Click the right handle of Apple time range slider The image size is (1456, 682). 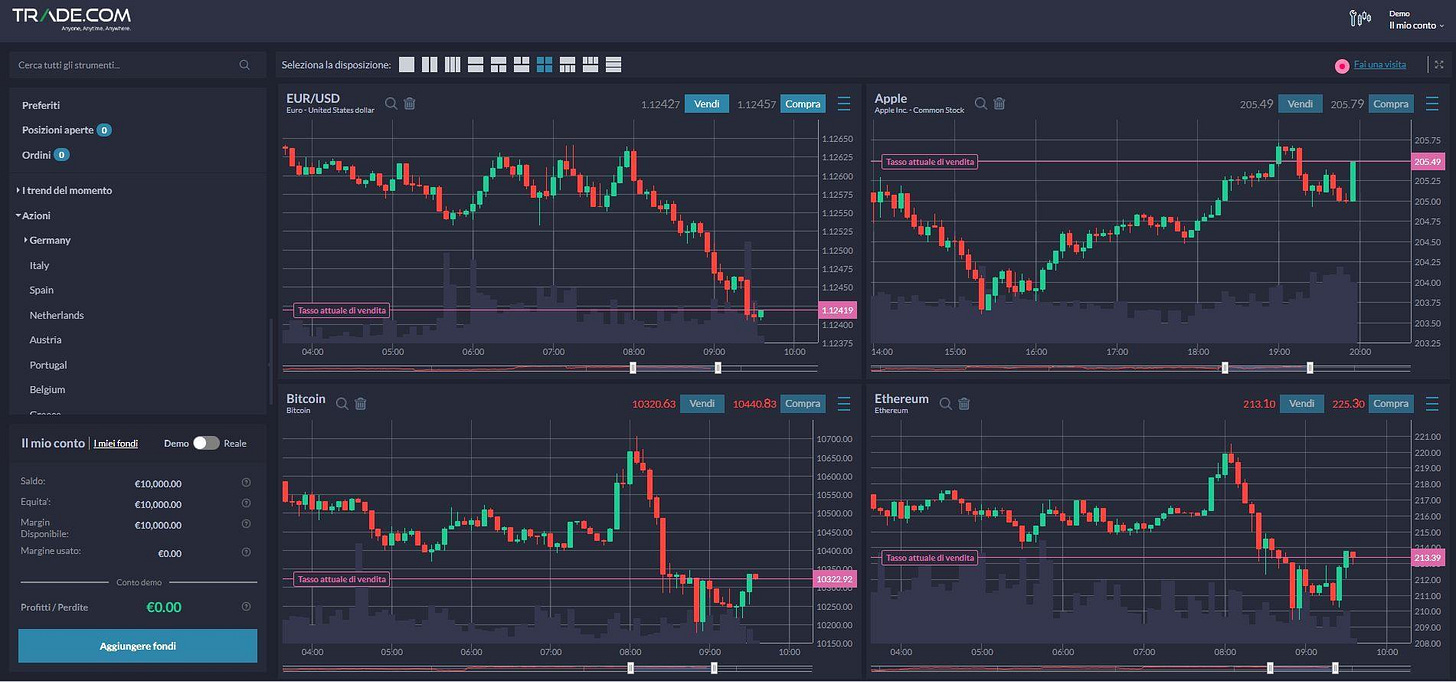coord(1310,368)
